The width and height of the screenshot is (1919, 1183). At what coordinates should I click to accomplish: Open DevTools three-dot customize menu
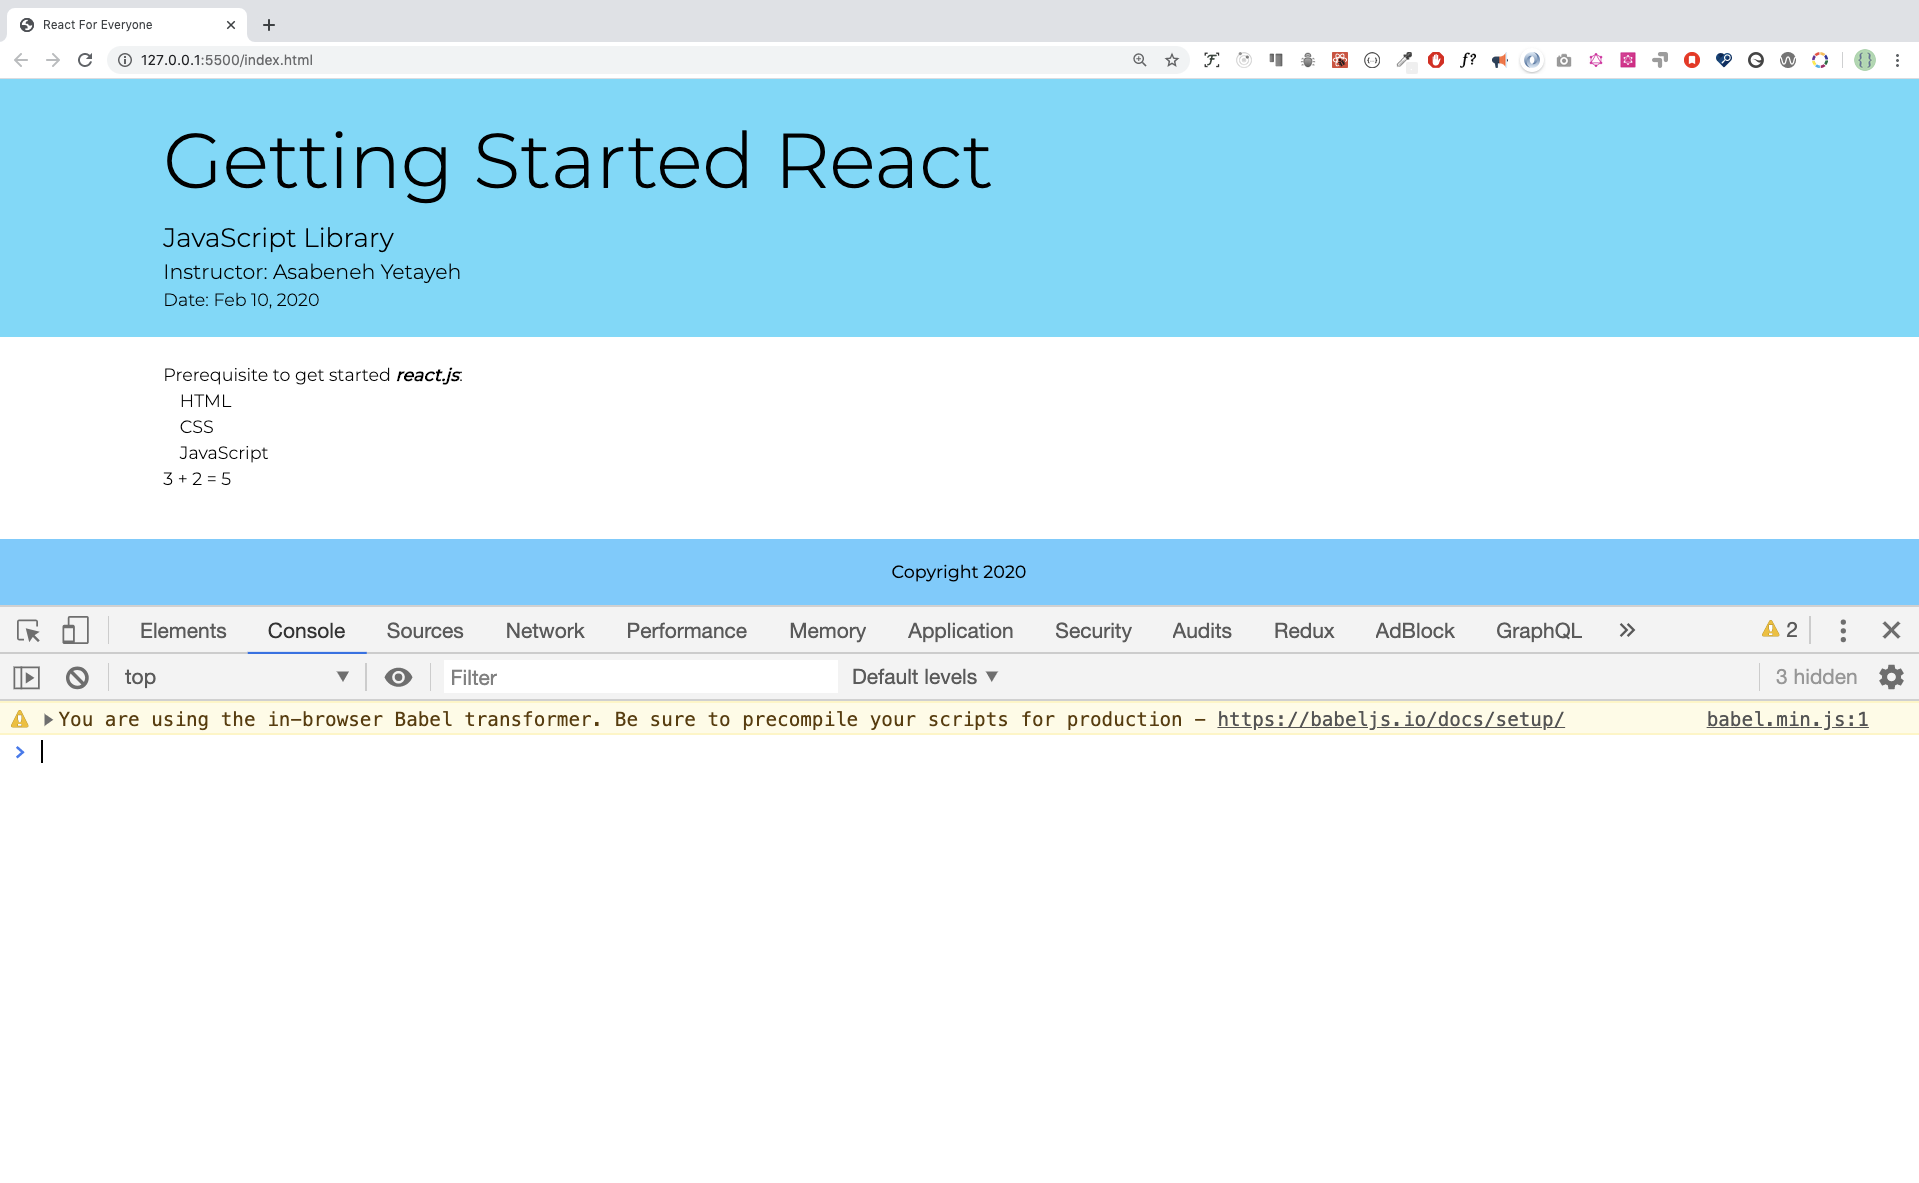1843,630
